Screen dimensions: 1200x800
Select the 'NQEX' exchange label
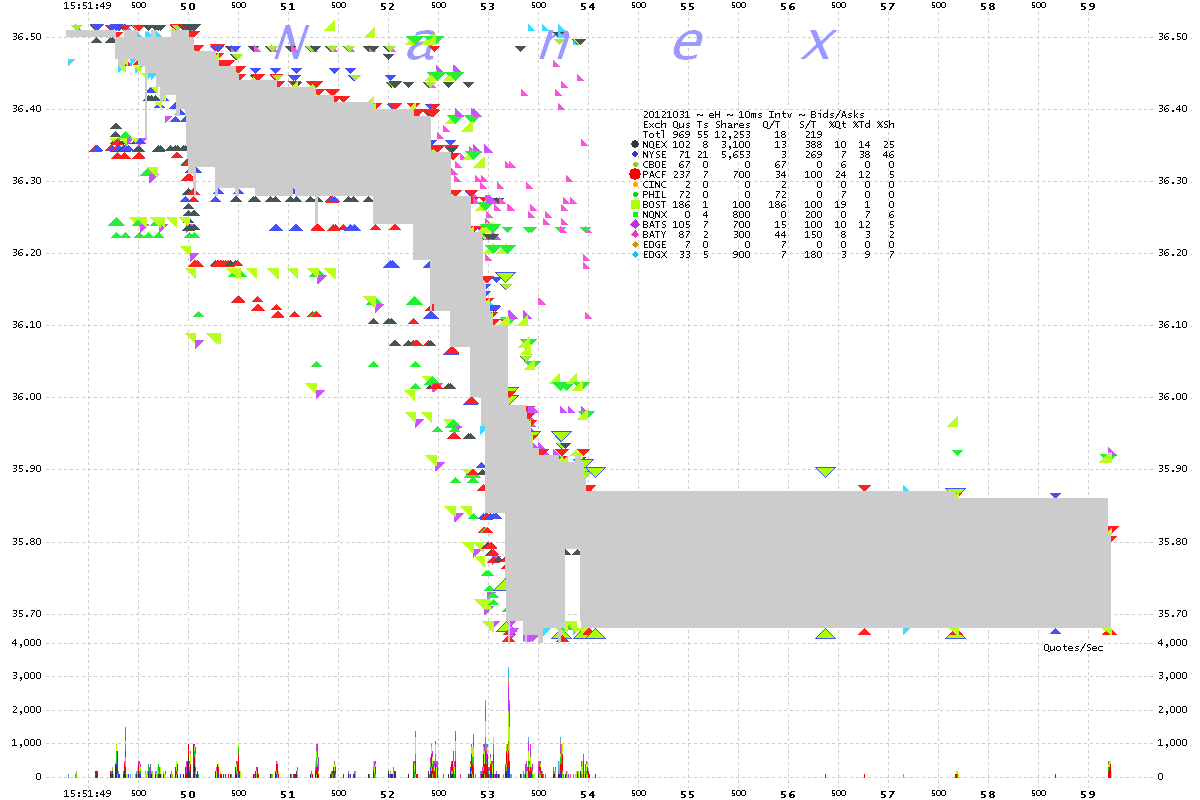[654, 145]
